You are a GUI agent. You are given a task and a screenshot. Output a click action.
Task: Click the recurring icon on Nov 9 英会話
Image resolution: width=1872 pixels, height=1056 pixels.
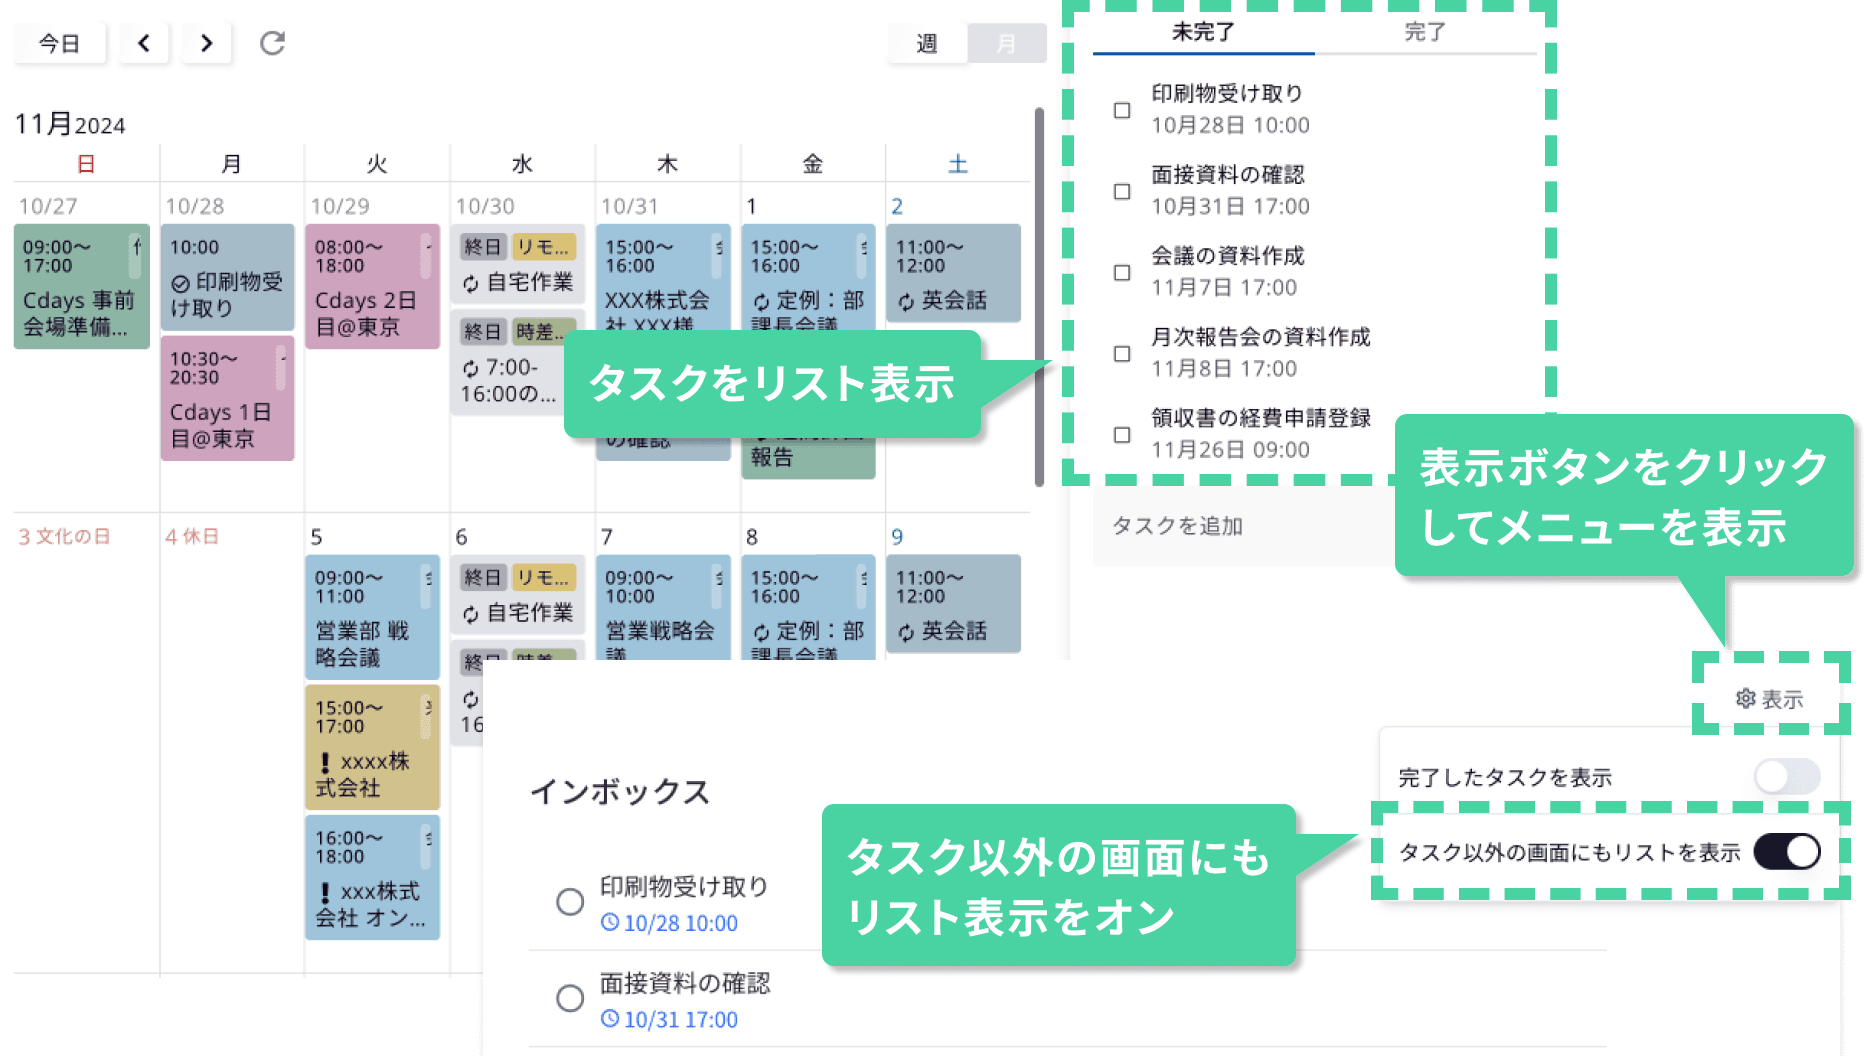click(x=906, y=632)
